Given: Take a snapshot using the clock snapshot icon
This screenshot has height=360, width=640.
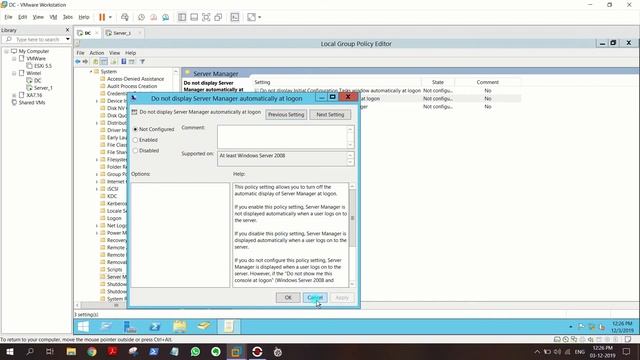Looking at the screenshot, I should point(141,17).
